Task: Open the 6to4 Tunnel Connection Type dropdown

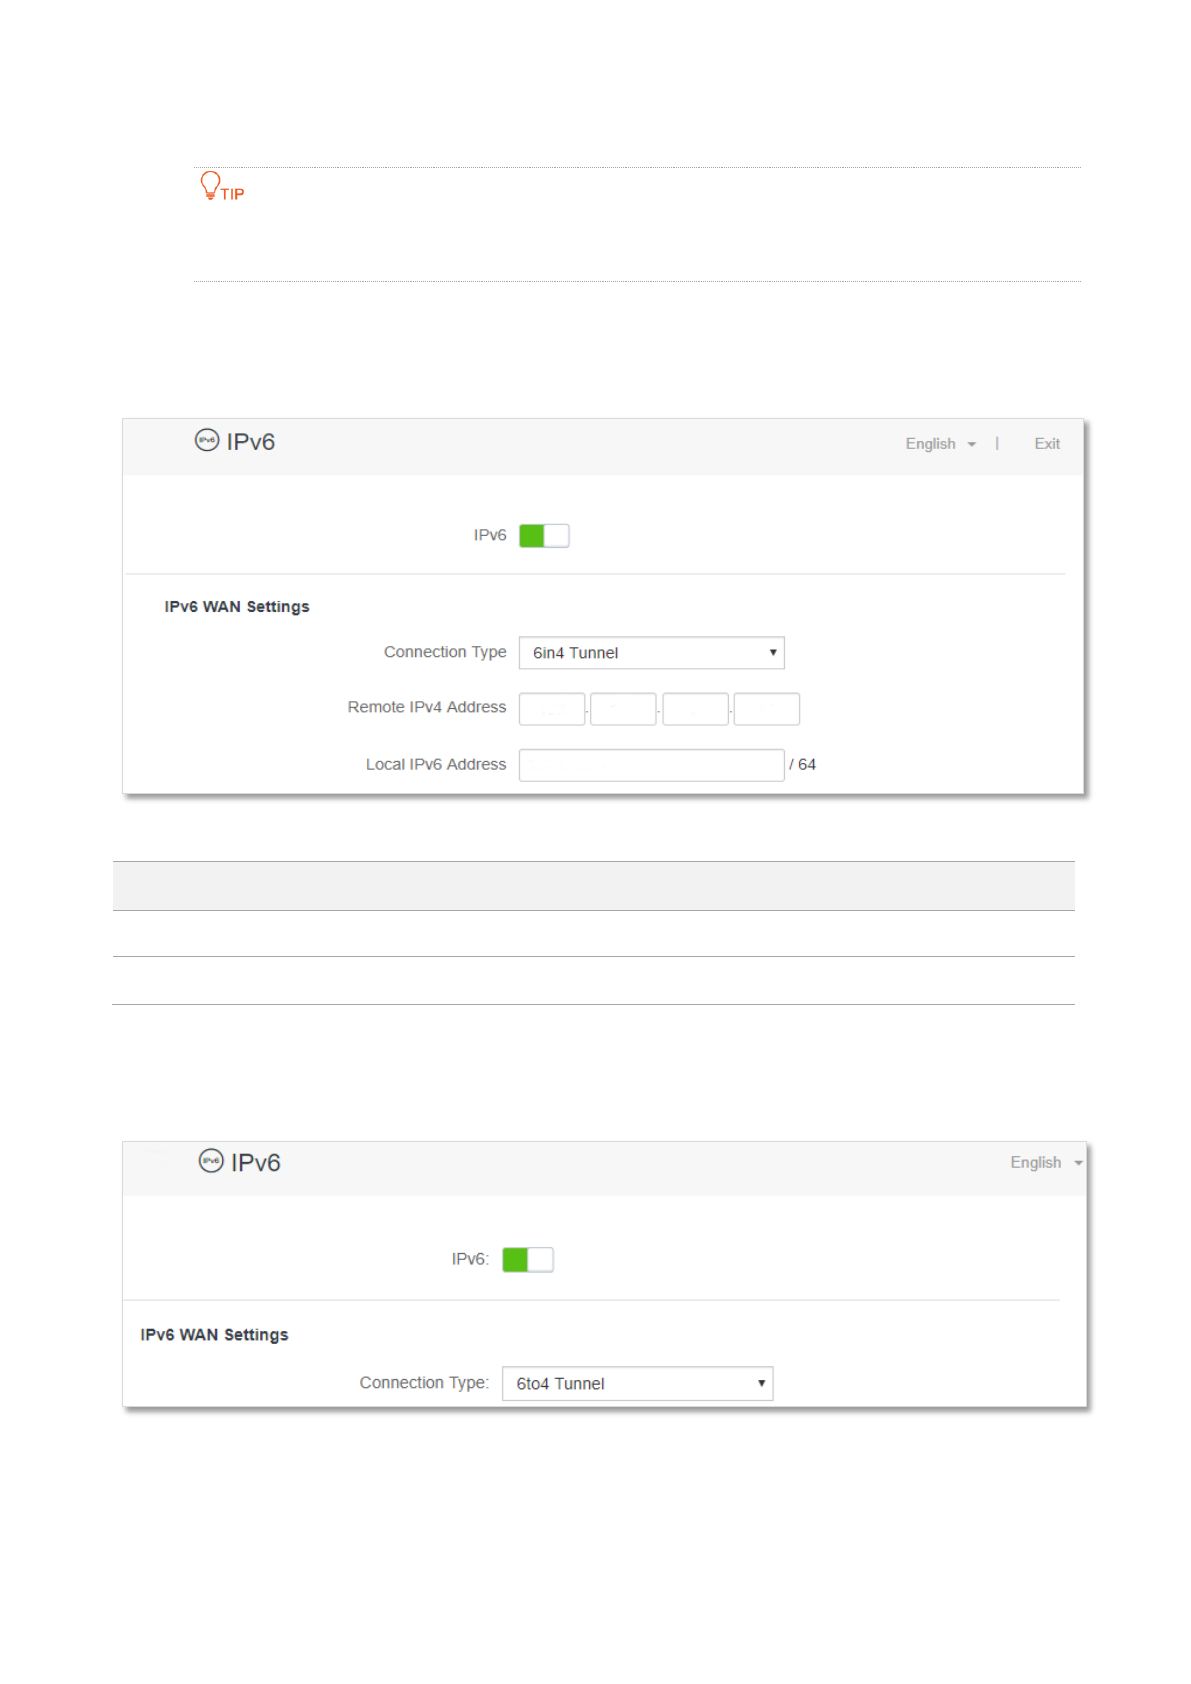Action: pos(637,1384)
